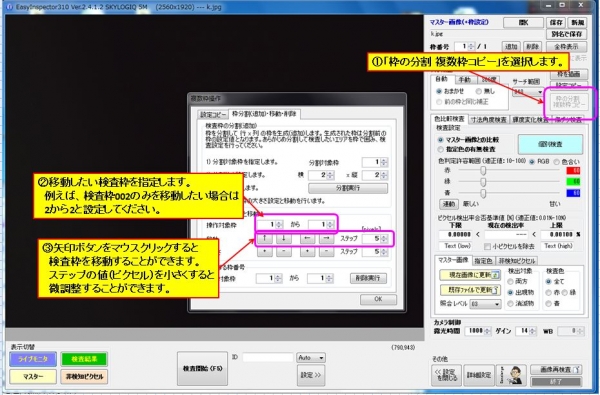
Task: Switch to the 指定色 tab
Action: [x=483, y=261]
